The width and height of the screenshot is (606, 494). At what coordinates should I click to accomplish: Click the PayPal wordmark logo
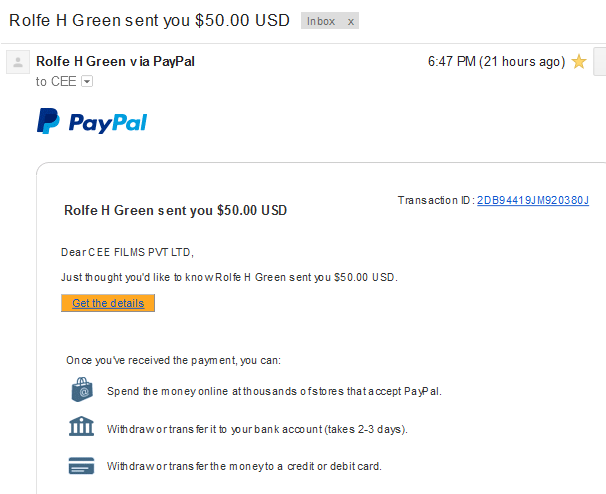[108, 123]
